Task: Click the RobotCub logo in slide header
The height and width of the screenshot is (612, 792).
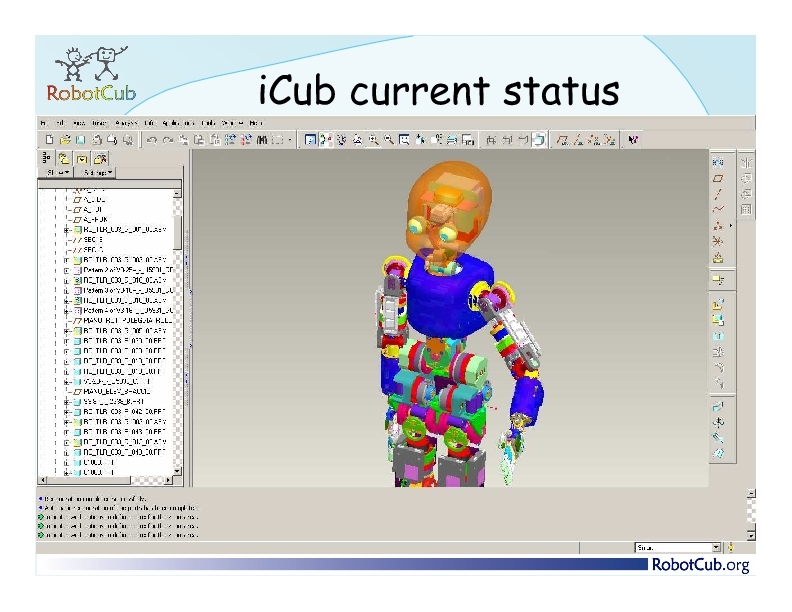Action: pos(91,74)
